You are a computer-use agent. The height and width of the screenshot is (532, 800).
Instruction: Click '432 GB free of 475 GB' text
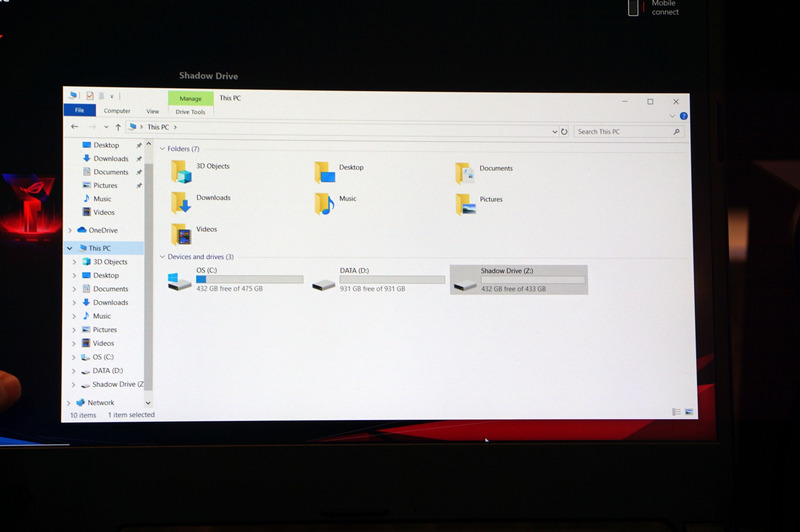230,289
